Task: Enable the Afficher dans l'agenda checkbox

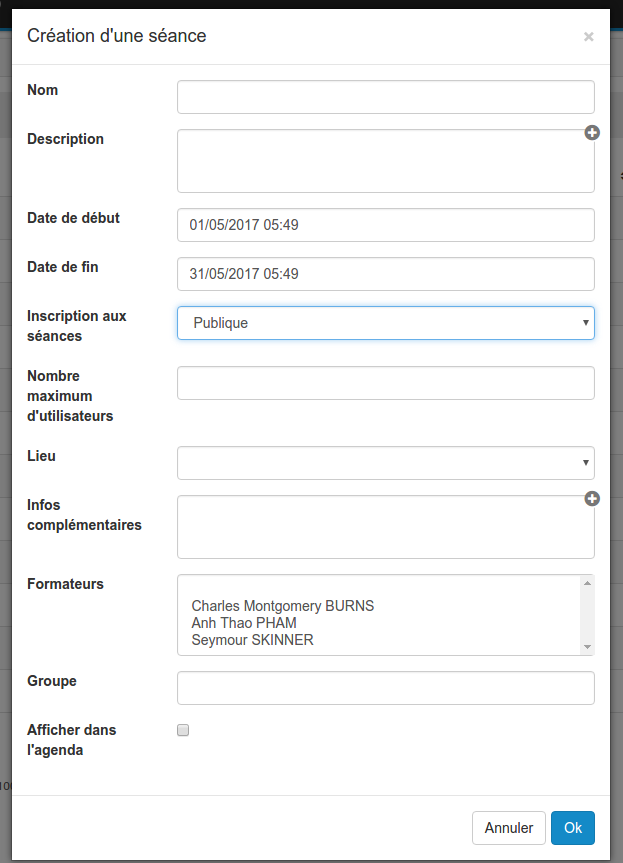Action: pyautogui.click(x=183, y=730)
